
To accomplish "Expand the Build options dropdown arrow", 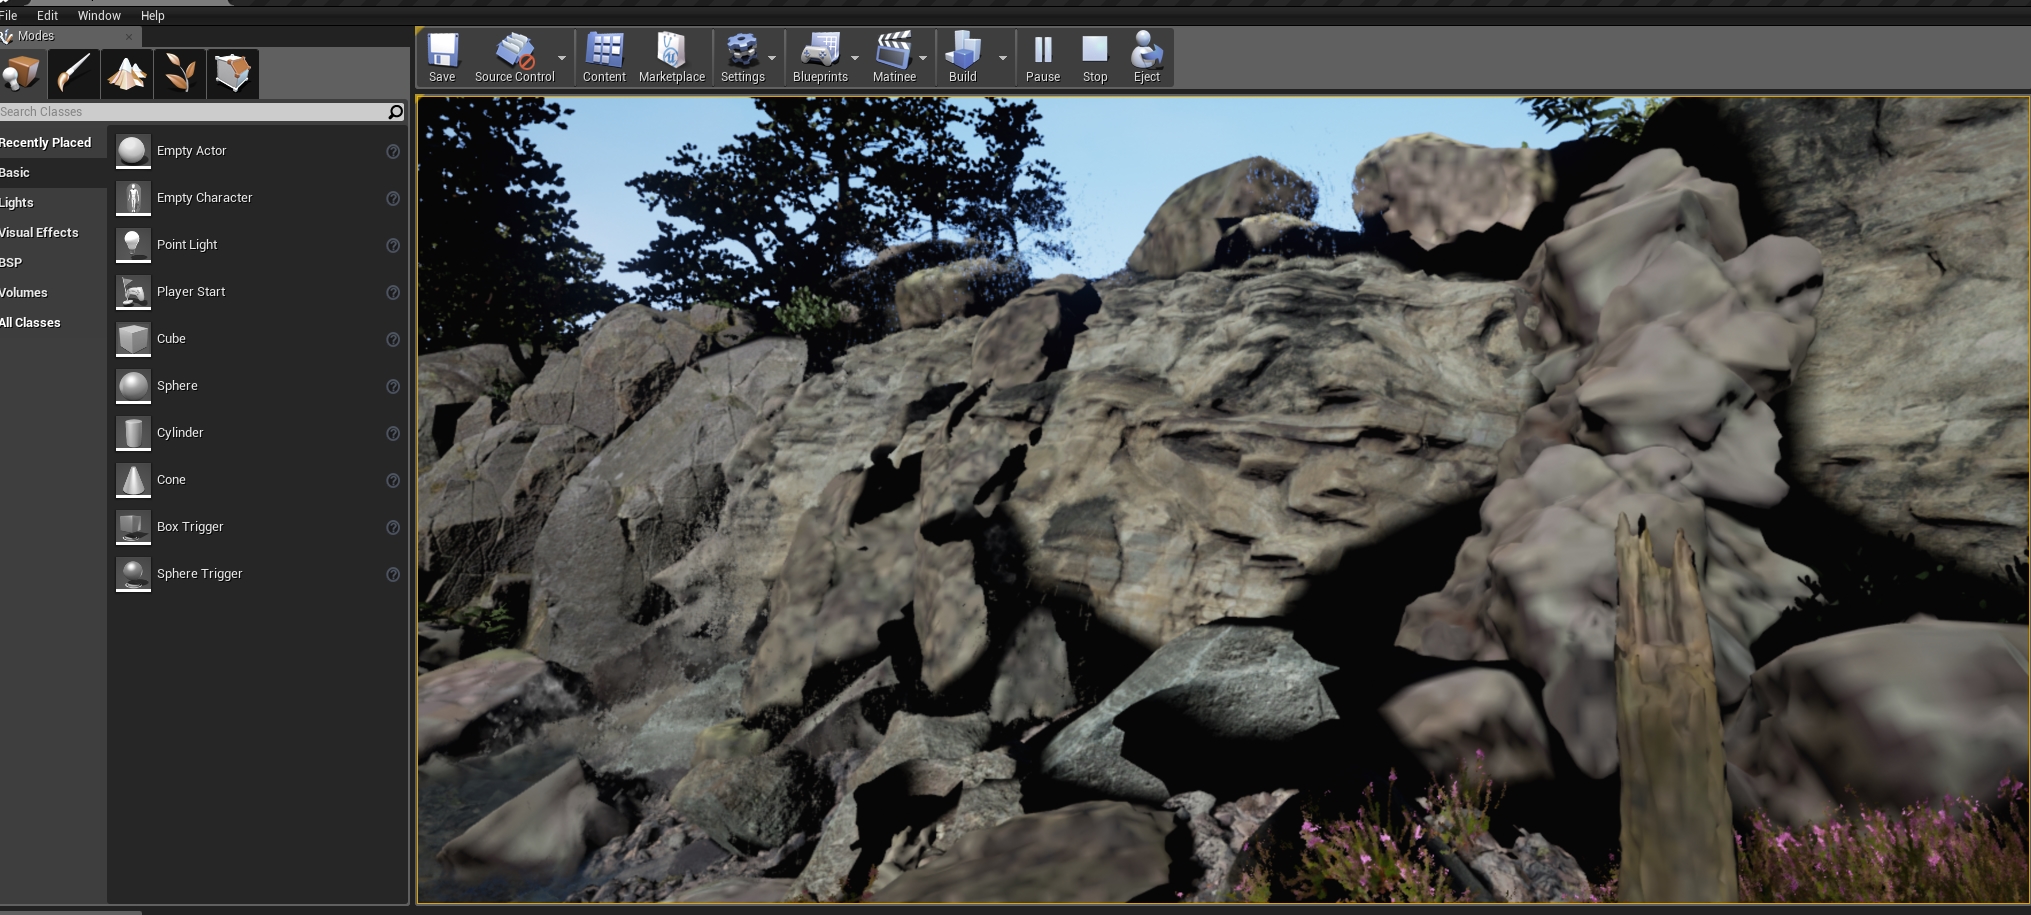I will (1002, 58).
